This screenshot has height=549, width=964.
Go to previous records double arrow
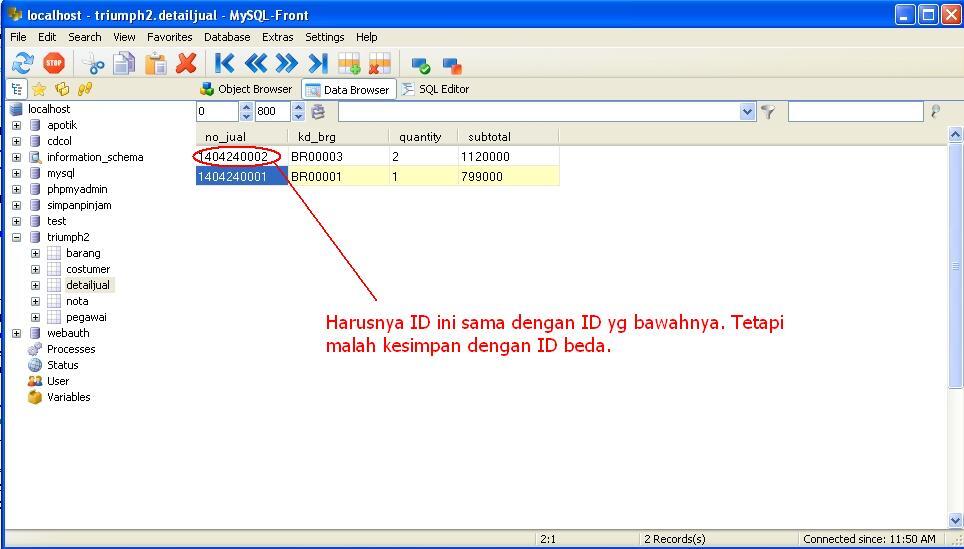pyautogui.click(x=256, y=63)
